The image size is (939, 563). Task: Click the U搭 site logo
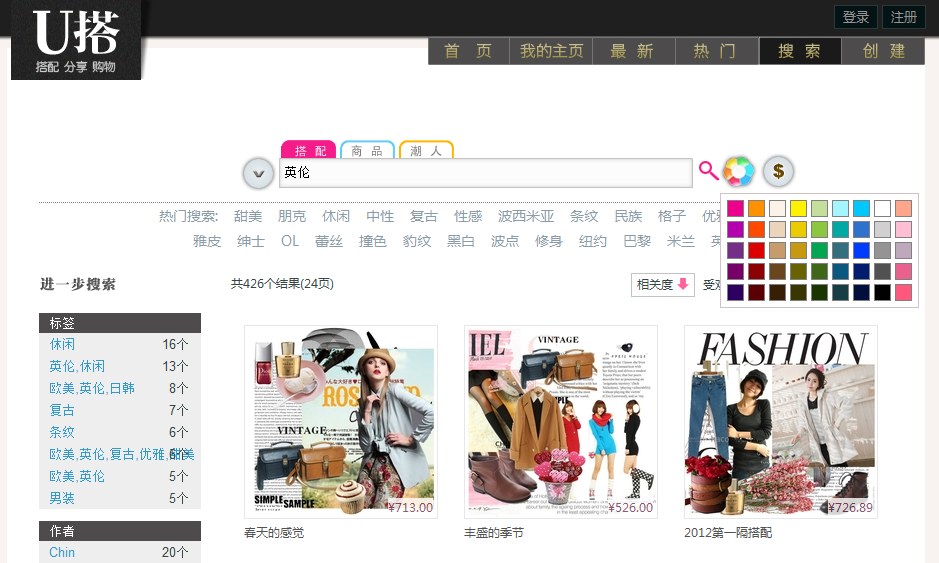click(x=77, y=40)
